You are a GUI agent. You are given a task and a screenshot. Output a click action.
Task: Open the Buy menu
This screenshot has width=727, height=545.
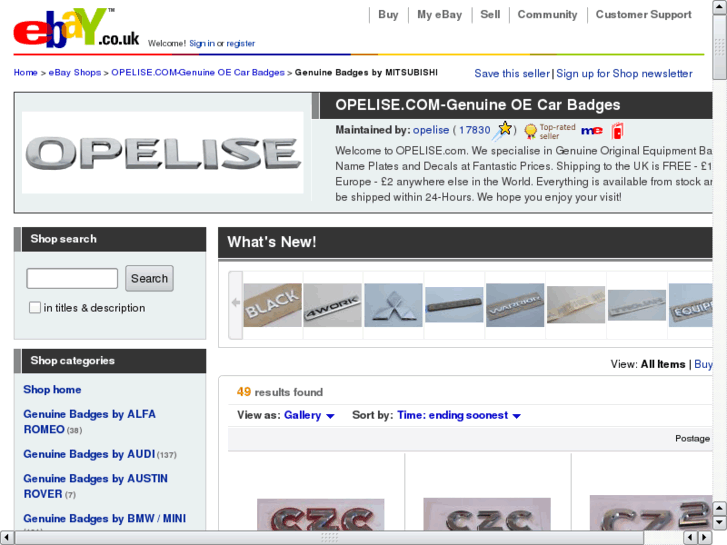pyautogui.click(x=388, y=14)
